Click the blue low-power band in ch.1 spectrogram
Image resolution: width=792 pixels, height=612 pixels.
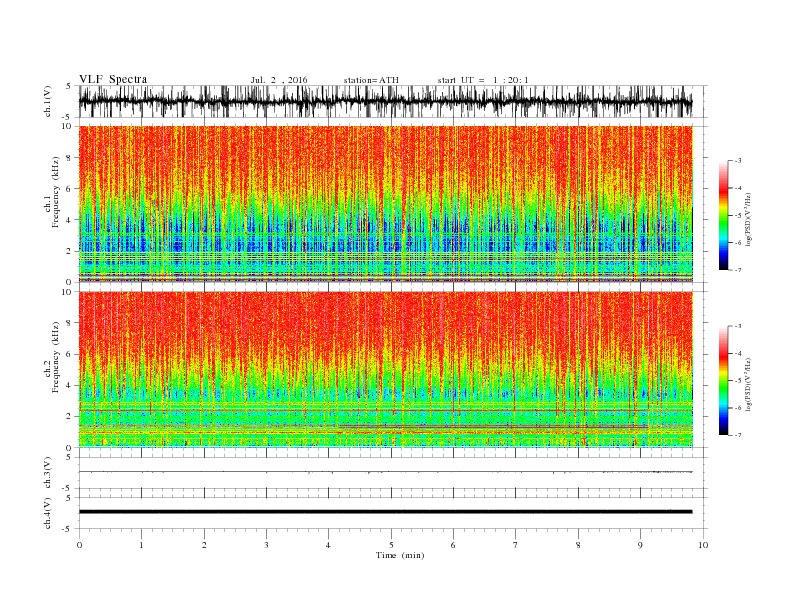tap(386, 237)
